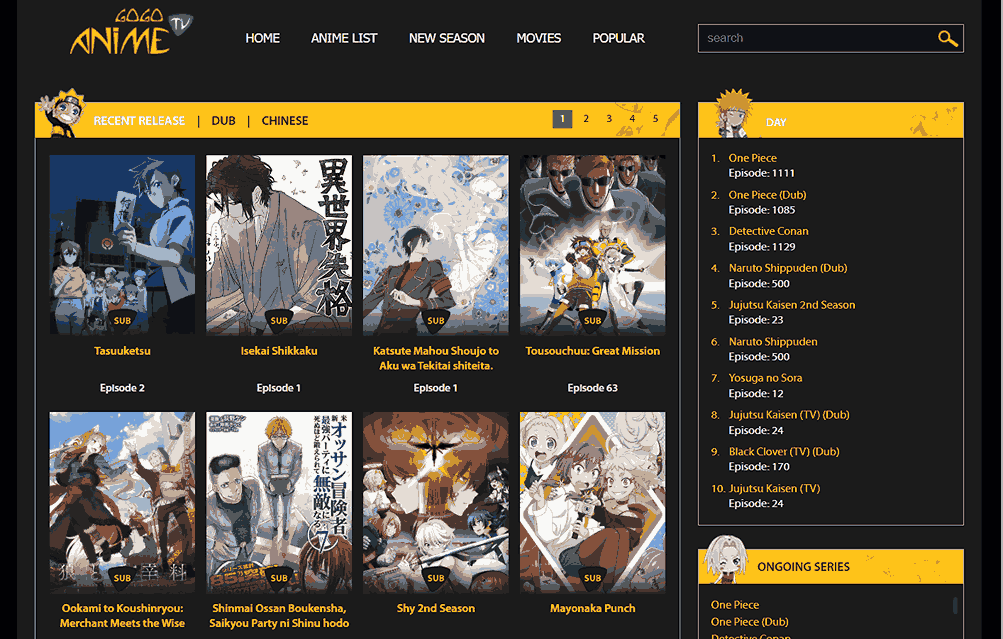The width and height of the screenshot is (1003, 639).
Task: Click the chibi character icon beside Ongoing Series
Action: pos(725,562)
